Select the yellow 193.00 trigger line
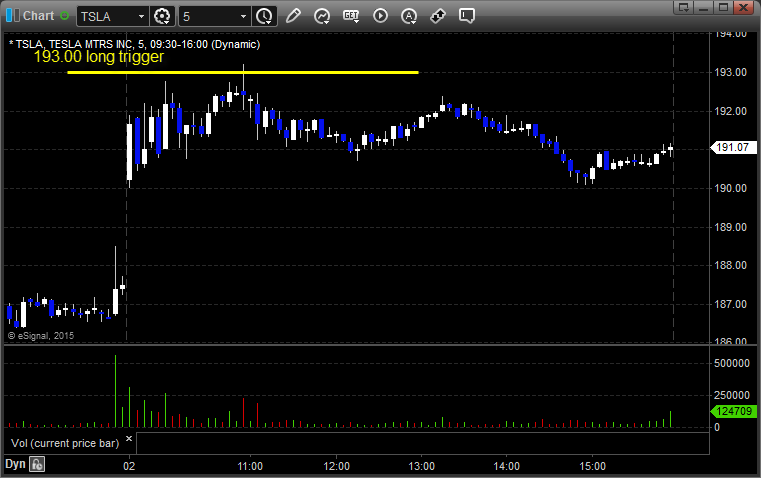 [243, 72]
